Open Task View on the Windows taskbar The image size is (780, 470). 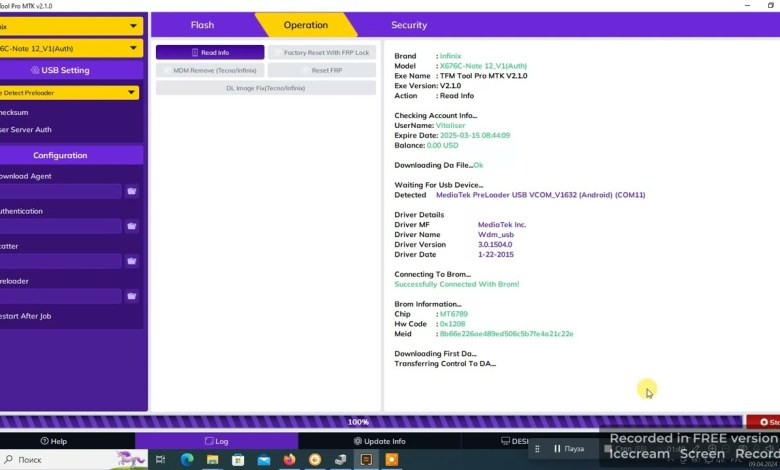(160, 460)
